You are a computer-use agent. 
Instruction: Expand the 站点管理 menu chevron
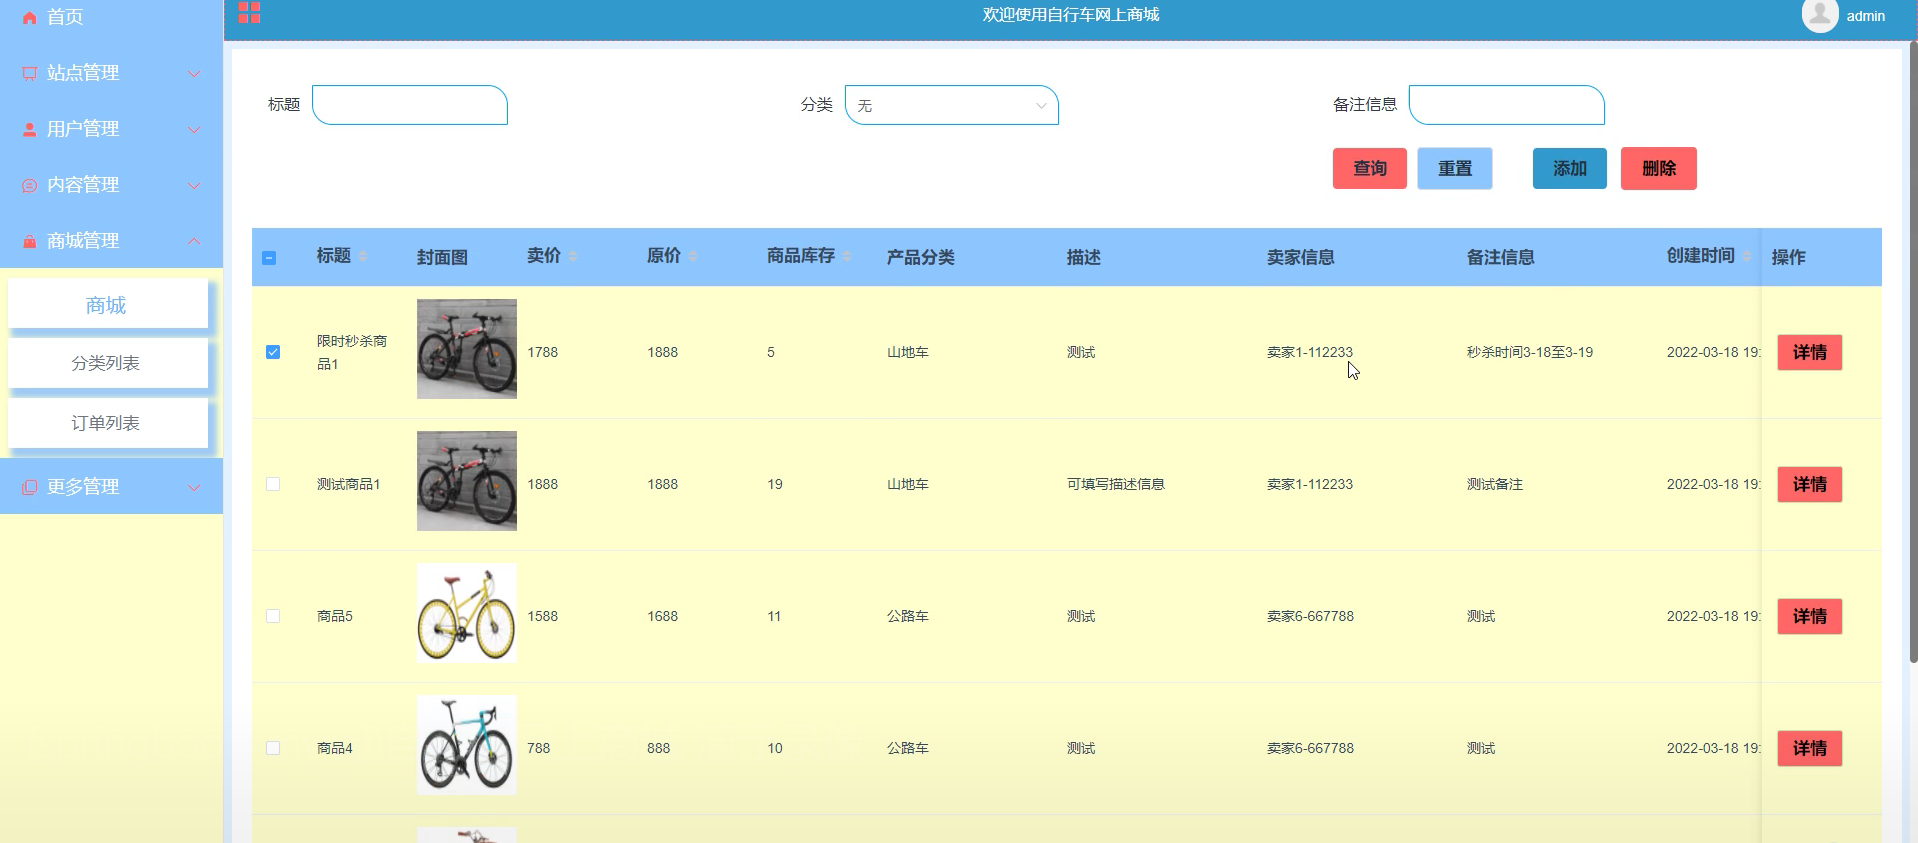[x=194, y=74]
